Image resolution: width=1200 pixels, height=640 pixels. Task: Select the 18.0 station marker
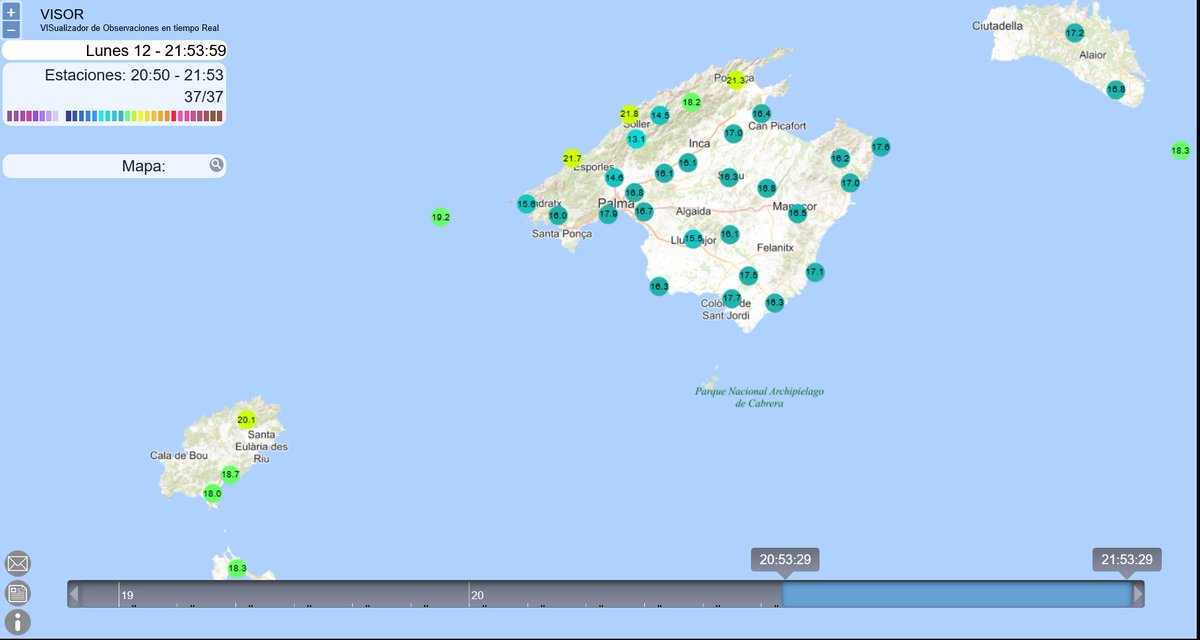tap(212, 493)
